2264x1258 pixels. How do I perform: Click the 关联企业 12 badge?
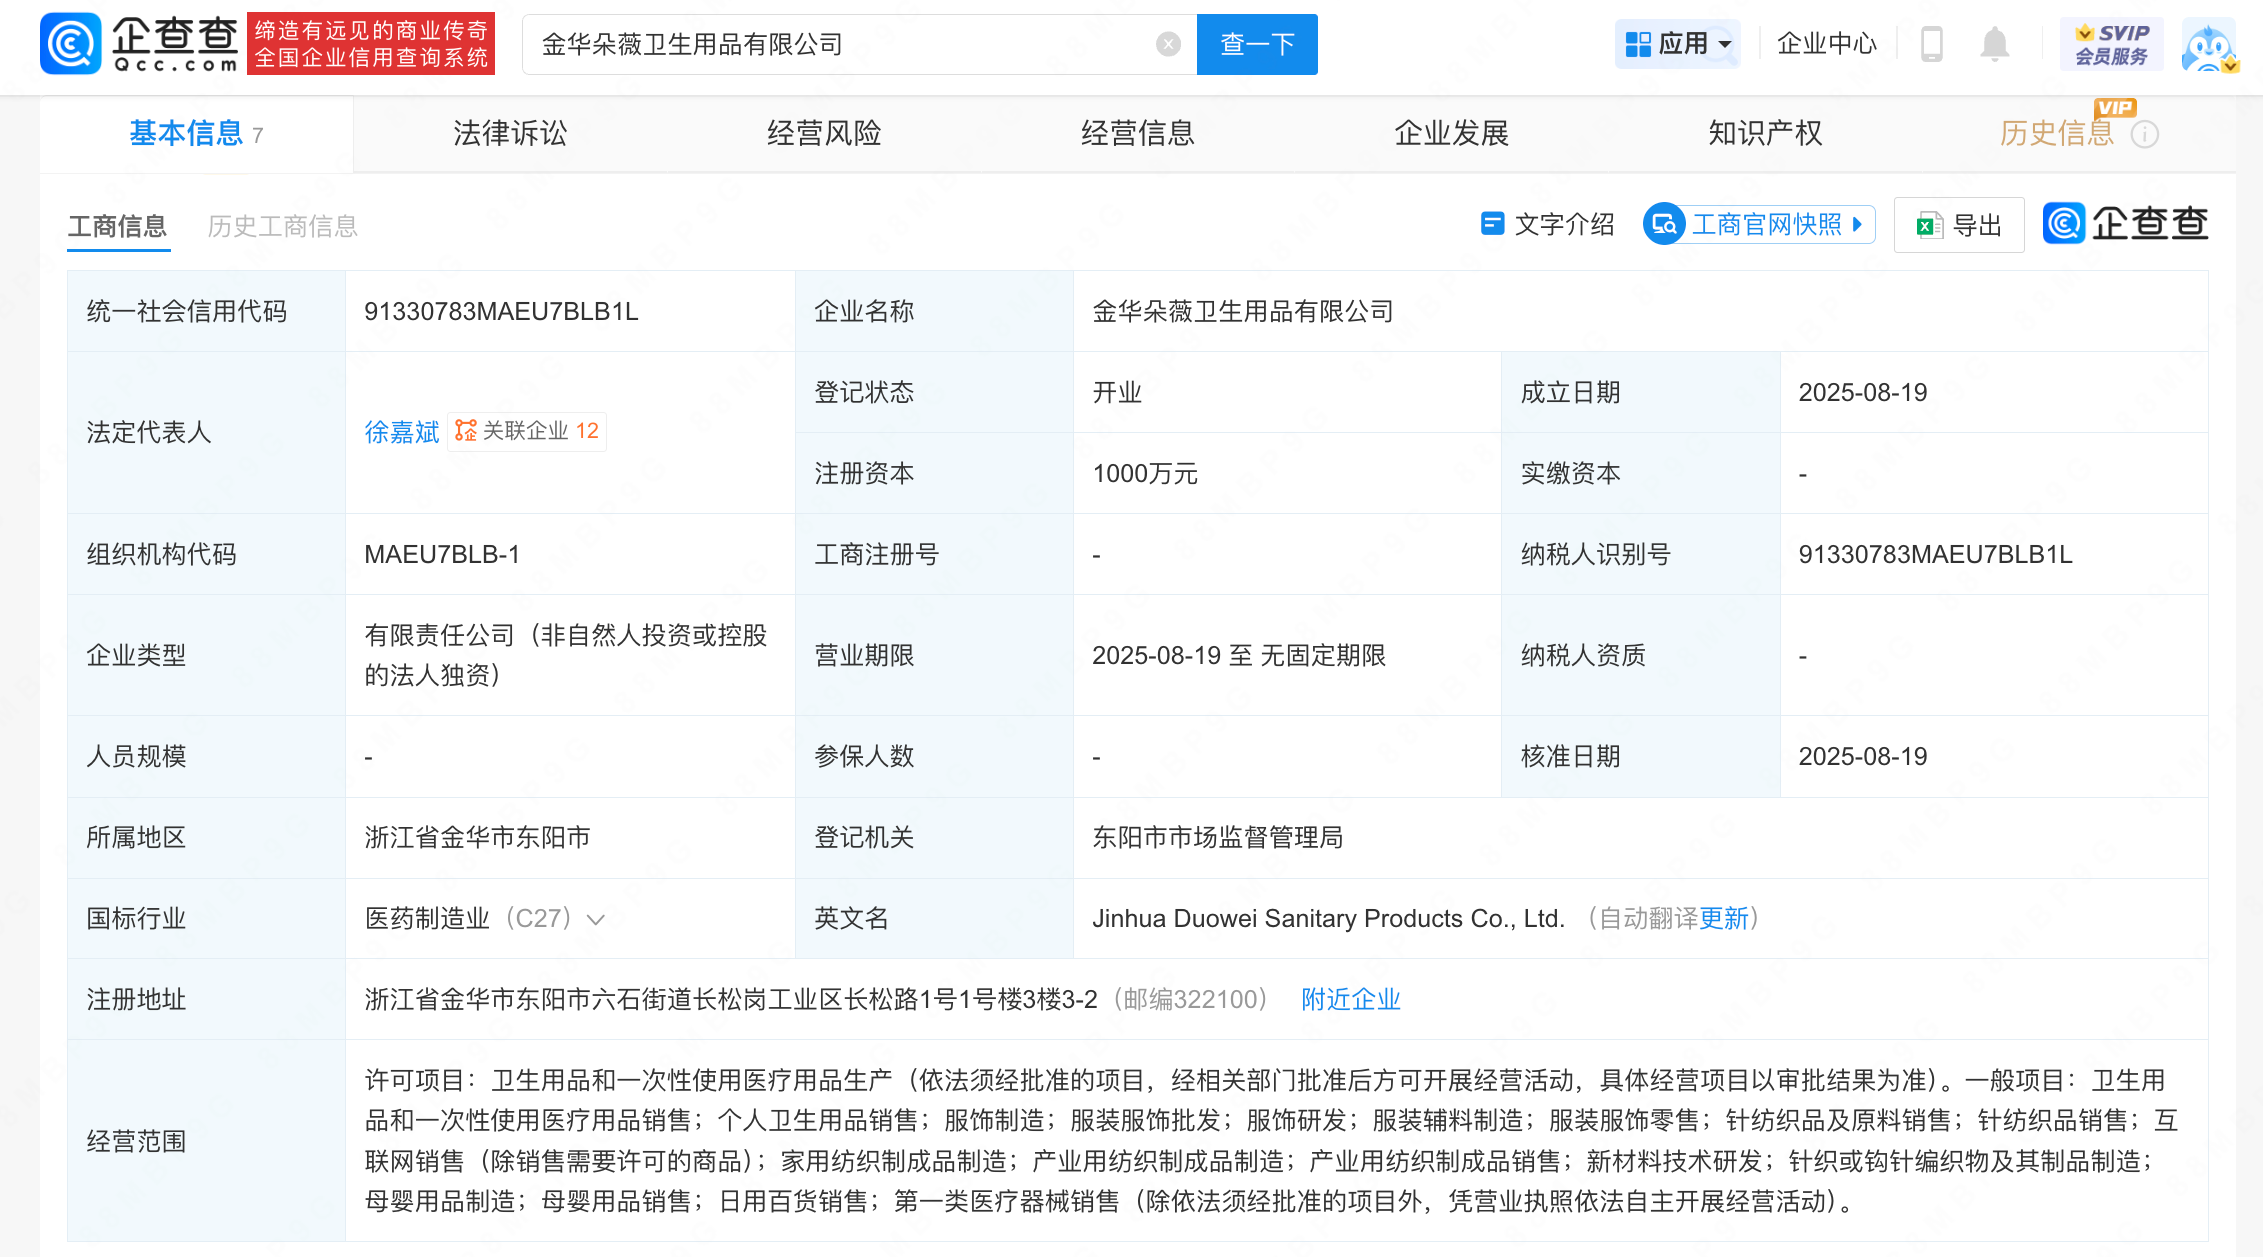(527, 431)
